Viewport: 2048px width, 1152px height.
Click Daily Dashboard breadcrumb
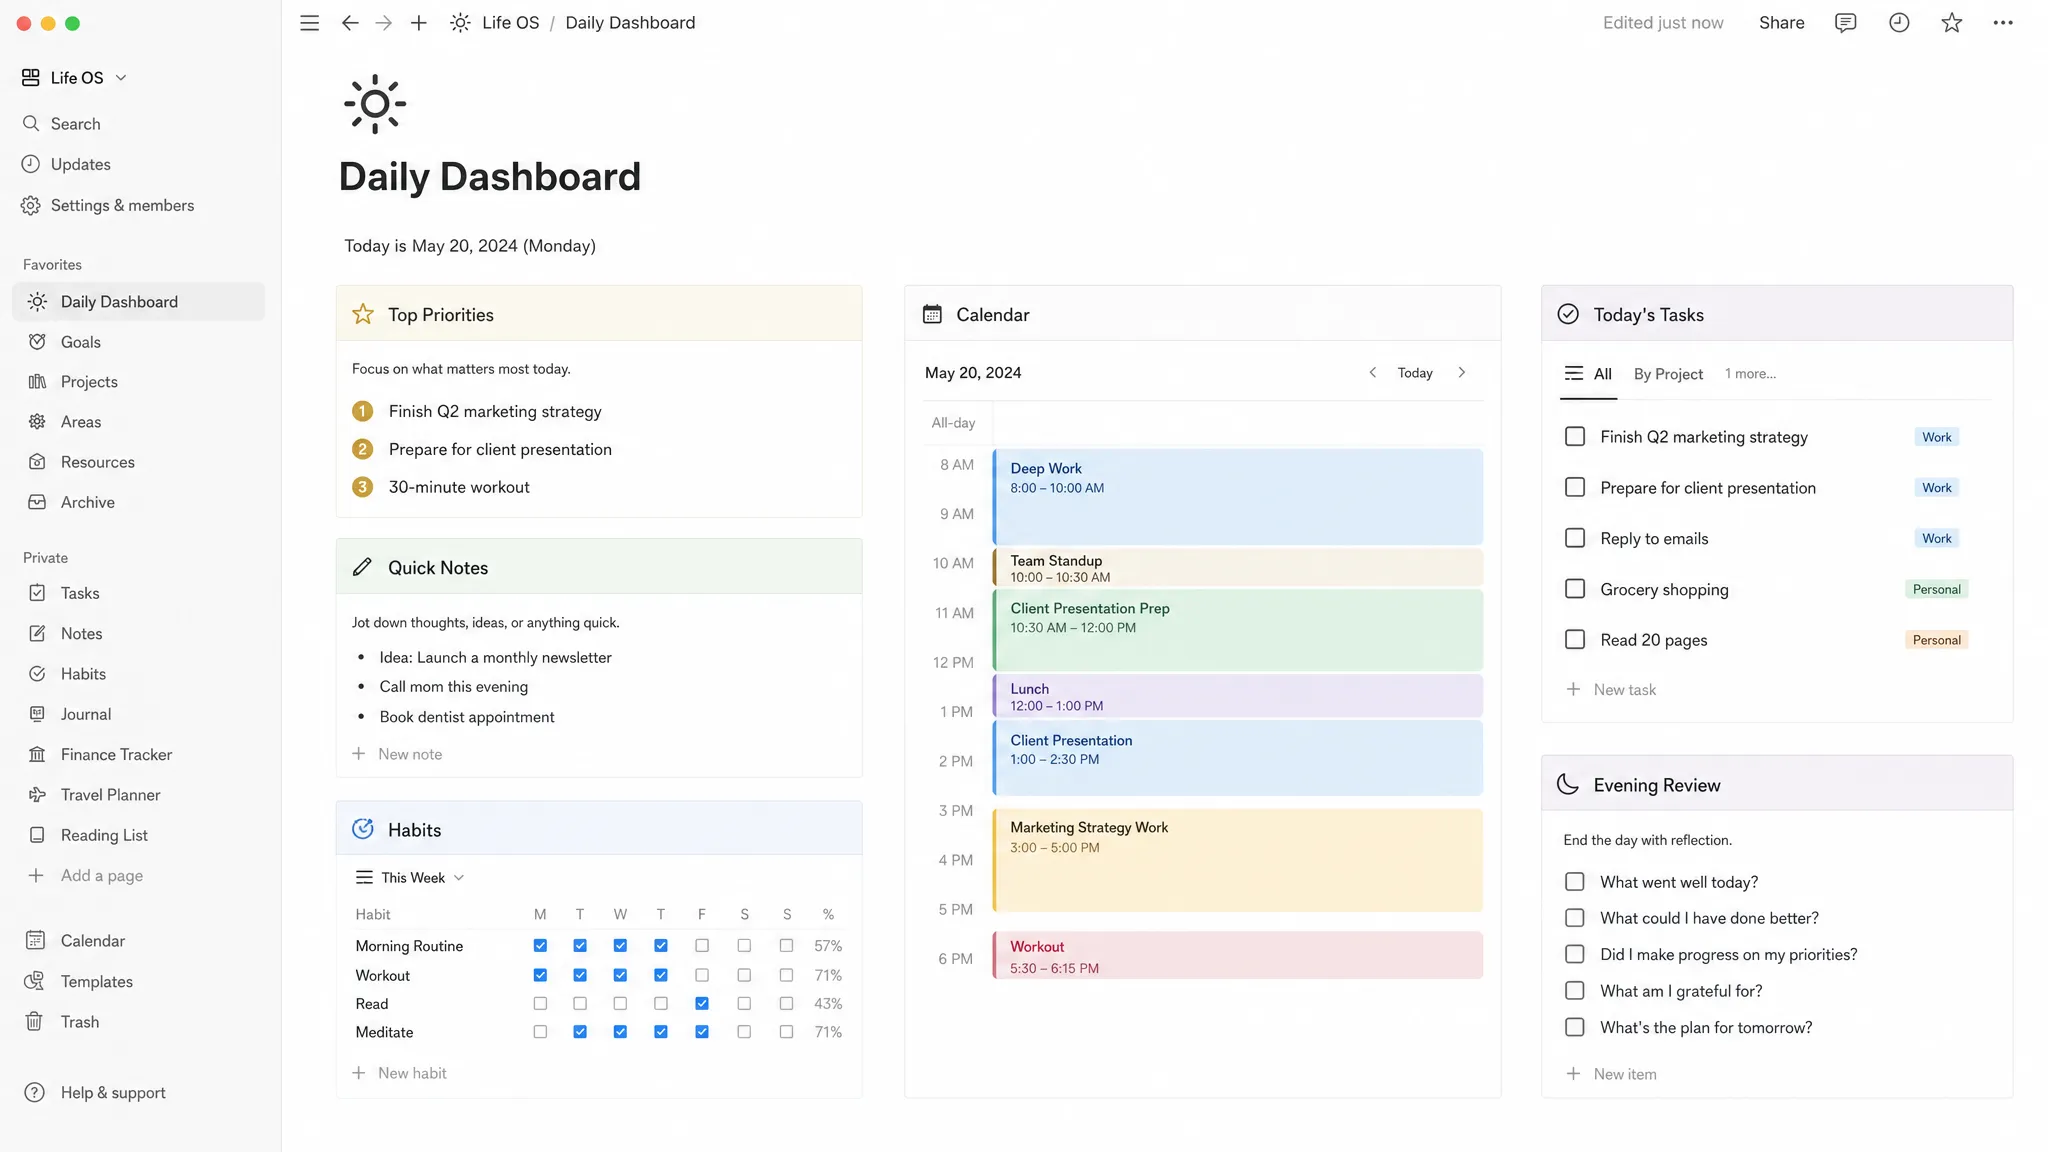click(x=630, y=23)
